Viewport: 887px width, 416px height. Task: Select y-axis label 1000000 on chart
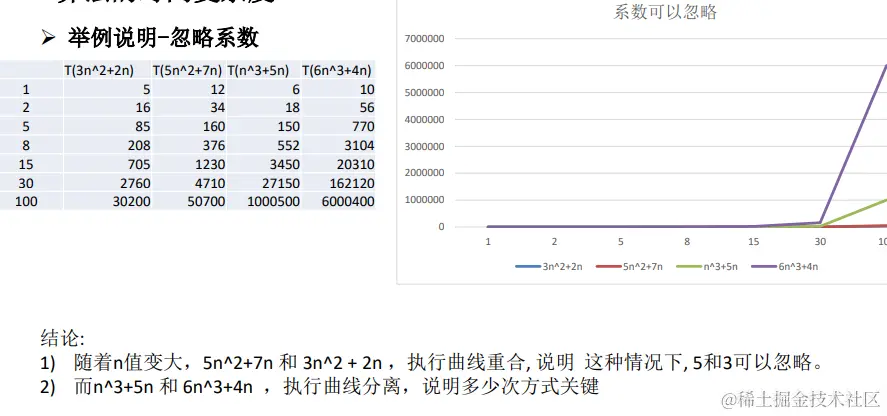425,200
